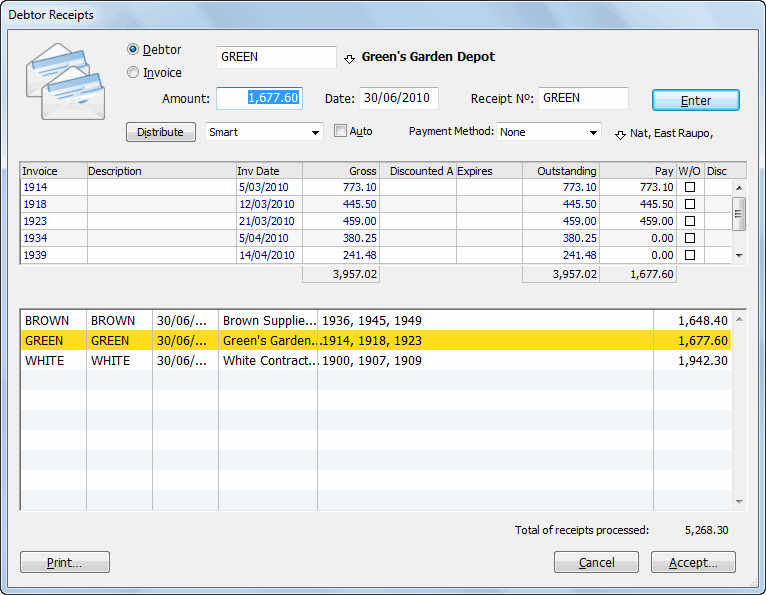Click the invoice list scrollbar thumb

point(739,213)
